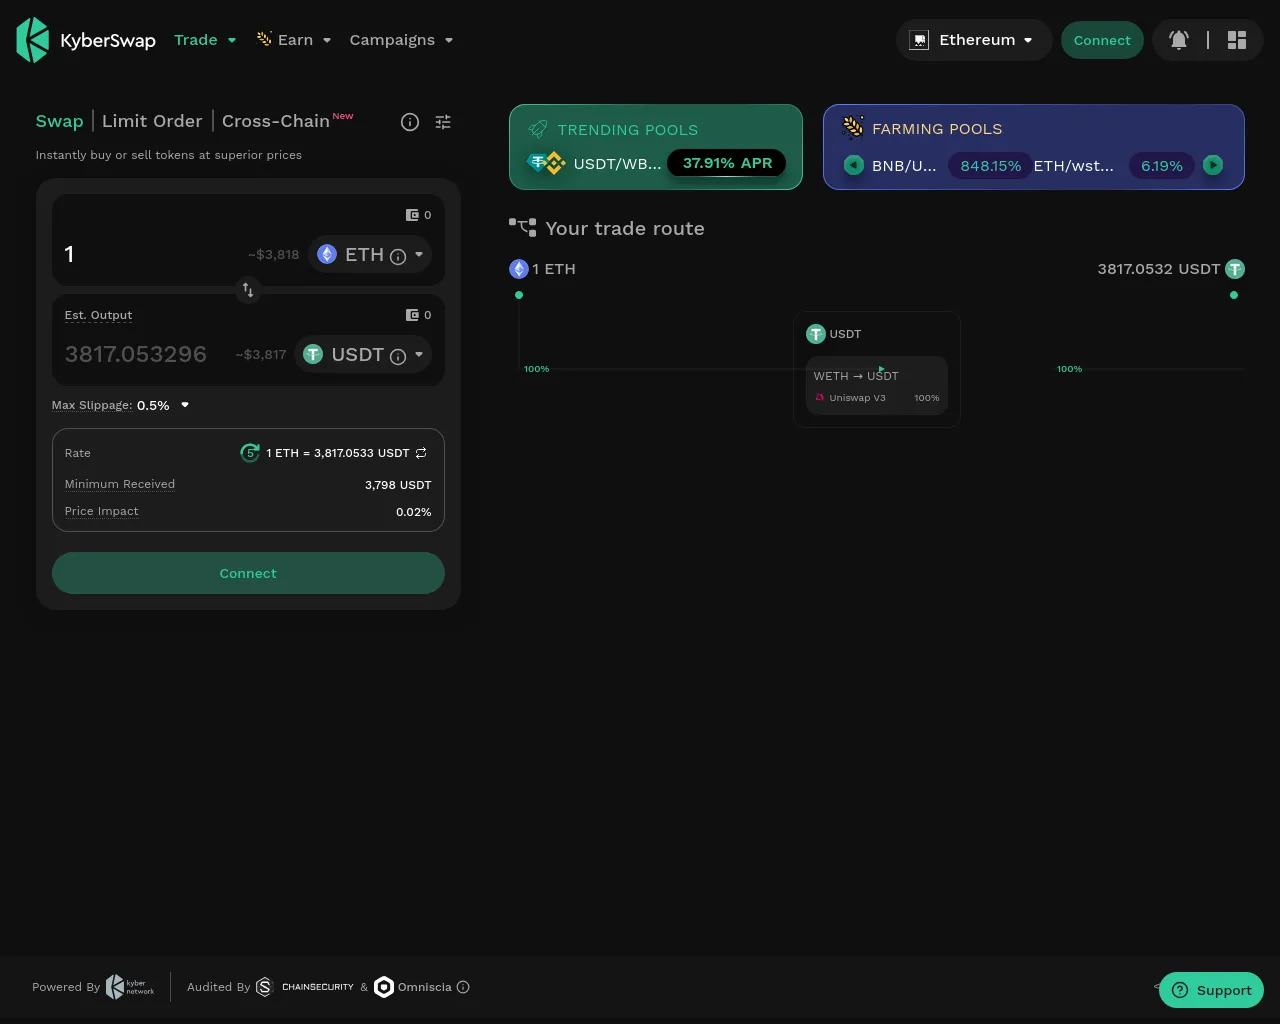Viewport: 1280px width, 1024px height.
Task: Click the Omniscia info icon
Action: (463, 987)
